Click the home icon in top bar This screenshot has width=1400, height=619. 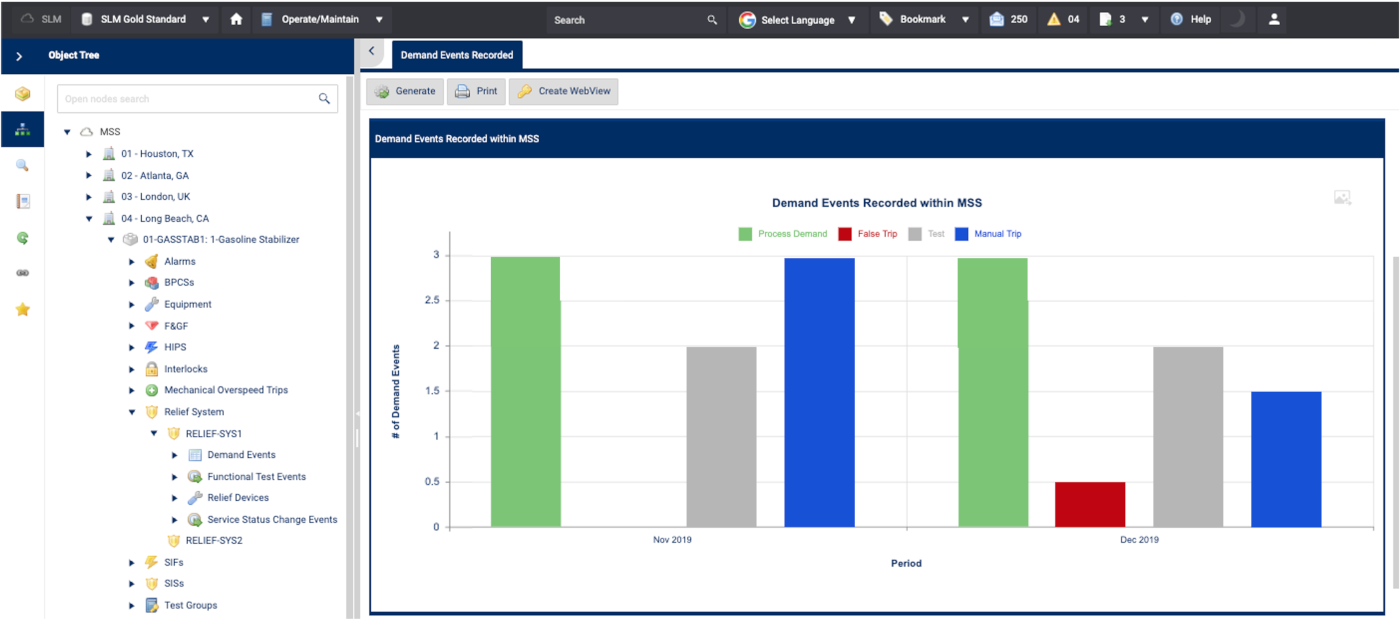236,19
